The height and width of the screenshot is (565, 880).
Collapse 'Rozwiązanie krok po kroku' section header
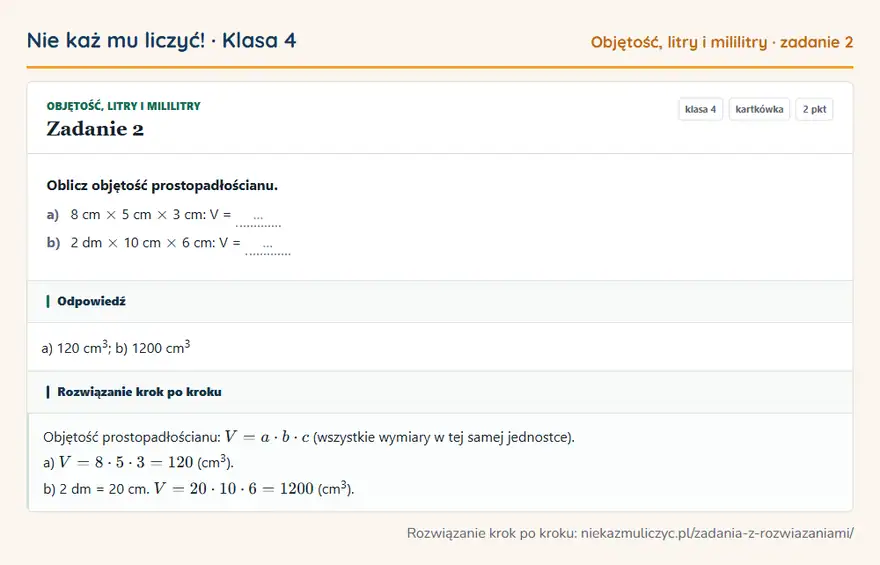440,392
